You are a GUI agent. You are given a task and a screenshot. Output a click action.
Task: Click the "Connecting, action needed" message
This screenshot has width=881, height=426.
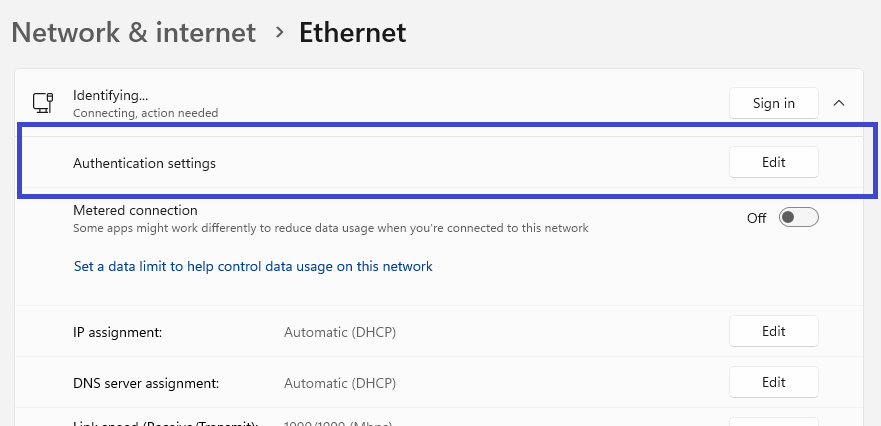(145, 114)
